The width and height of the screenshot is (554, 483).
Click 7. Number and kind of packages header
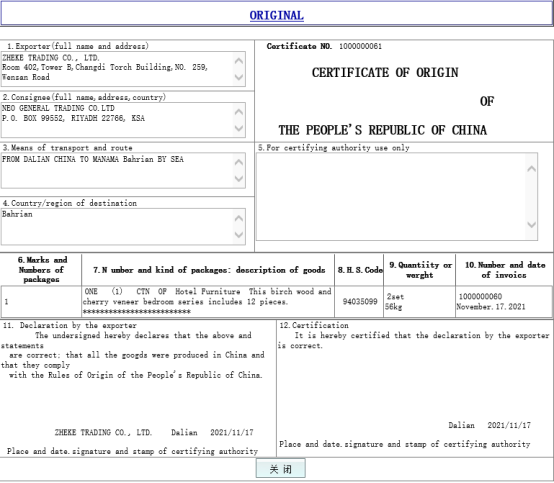(x=209, y=270)
